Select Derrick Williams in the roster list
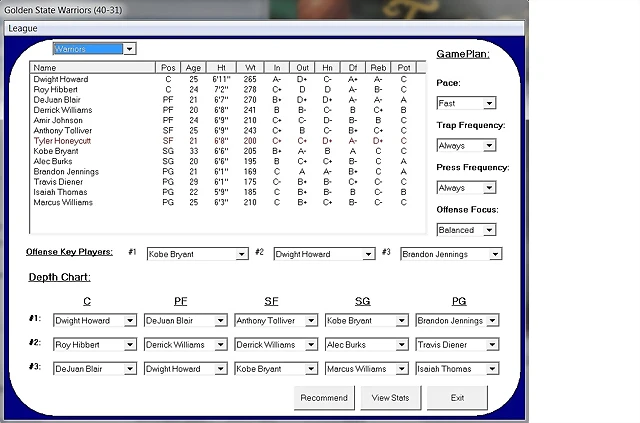 228,110
